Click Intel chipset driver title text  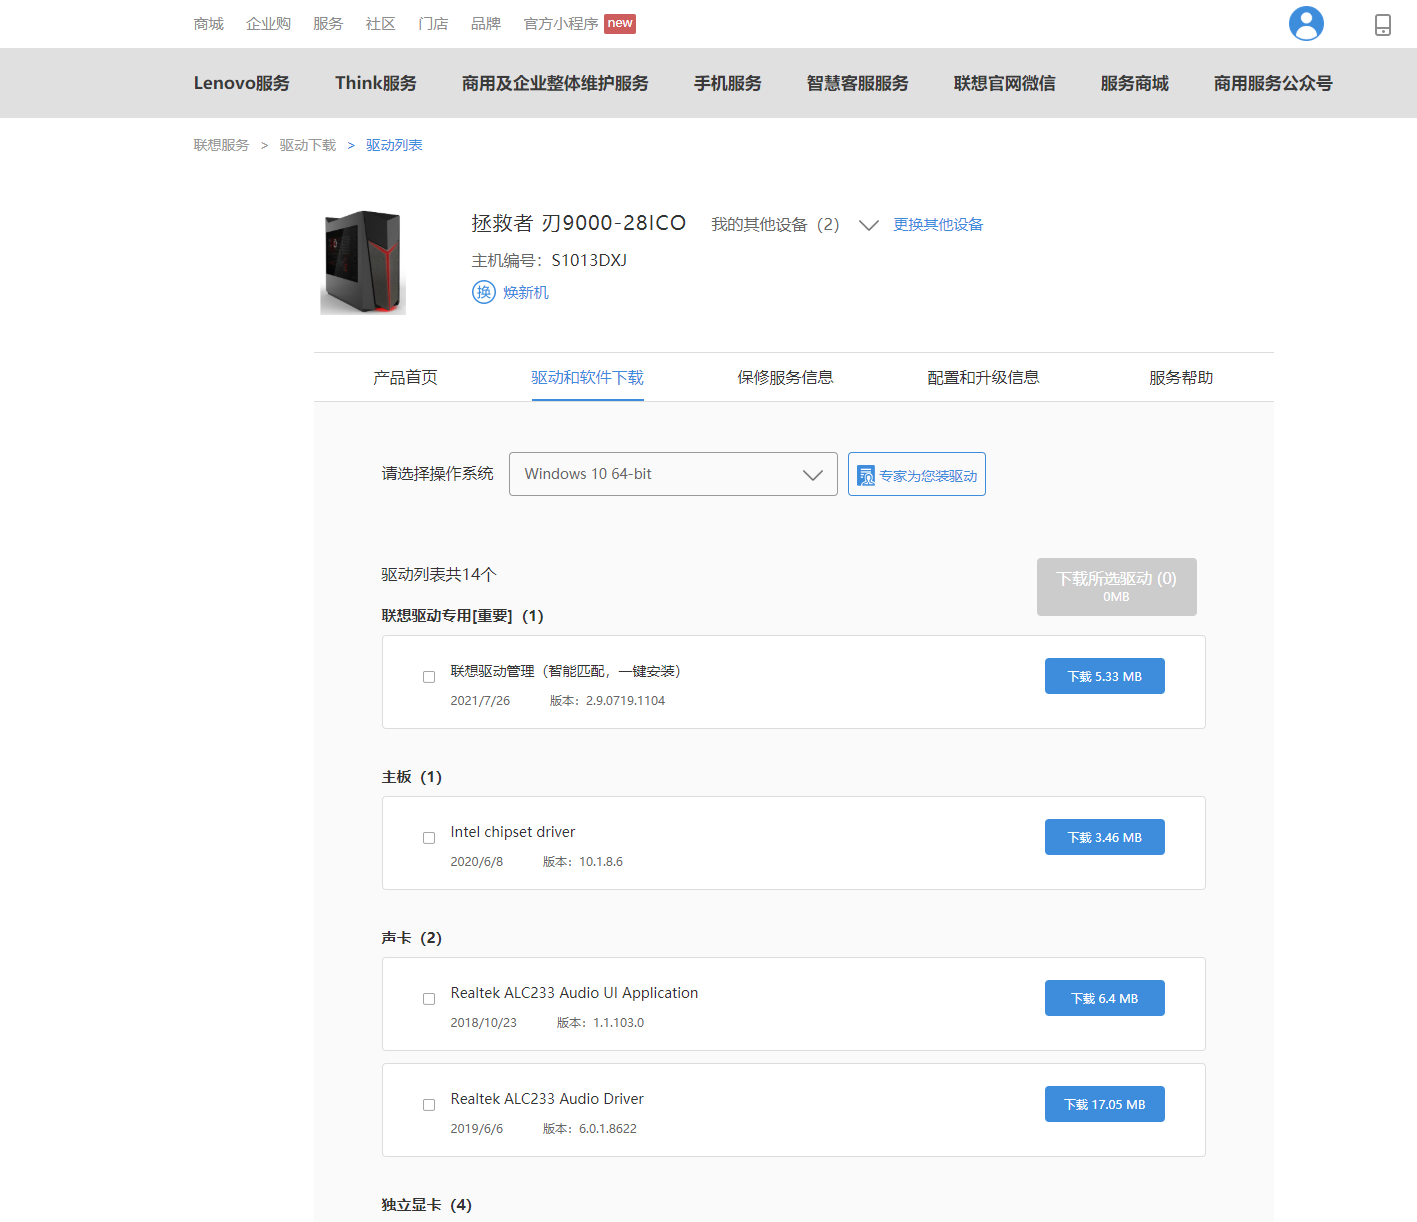513,832
